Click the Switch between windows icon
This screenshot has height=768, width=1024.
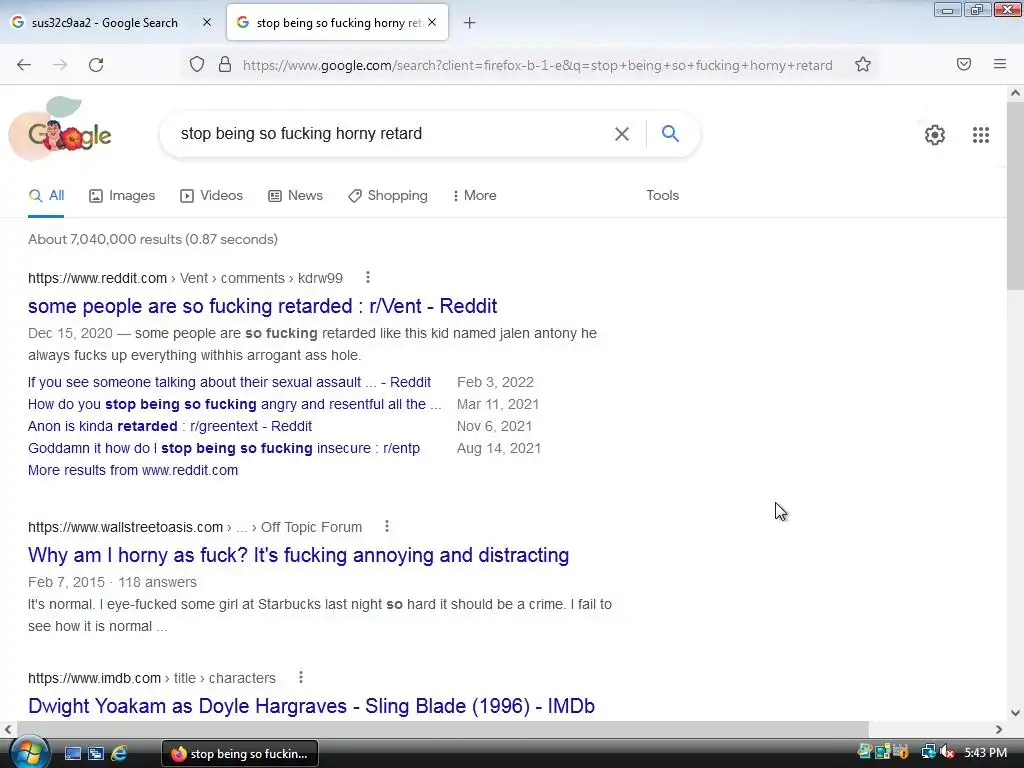click(x=96, y=754)
